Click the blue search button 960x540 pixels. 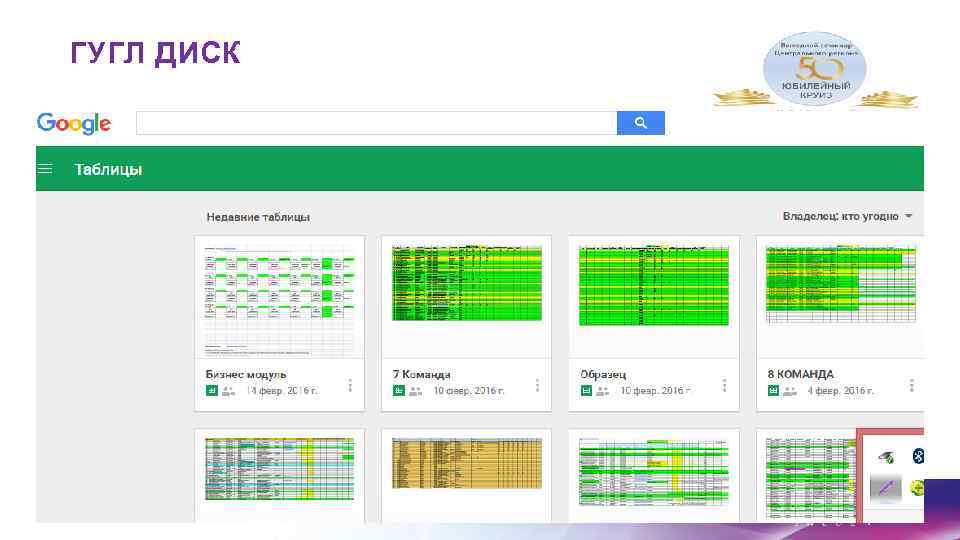[x=640, y=122]
